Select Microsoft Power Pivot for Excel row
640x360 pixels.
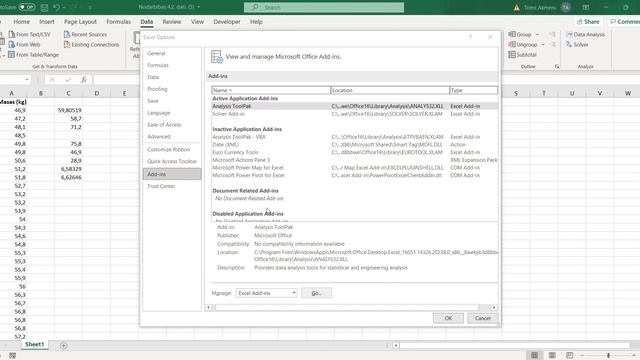point(354,175)
